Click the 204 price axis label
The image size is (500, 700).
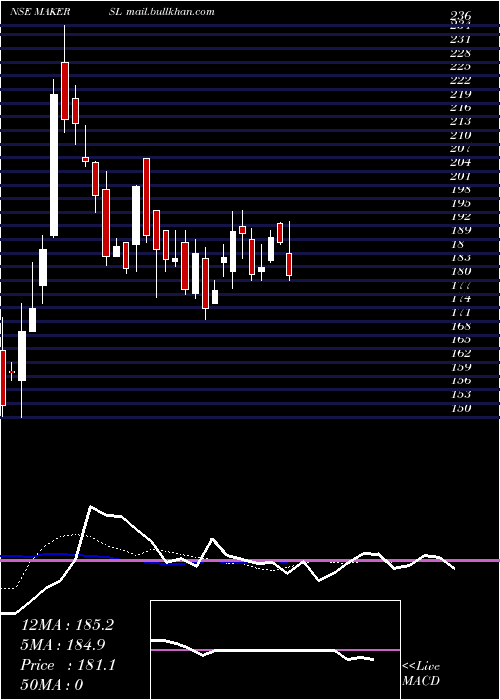point(461,162)
